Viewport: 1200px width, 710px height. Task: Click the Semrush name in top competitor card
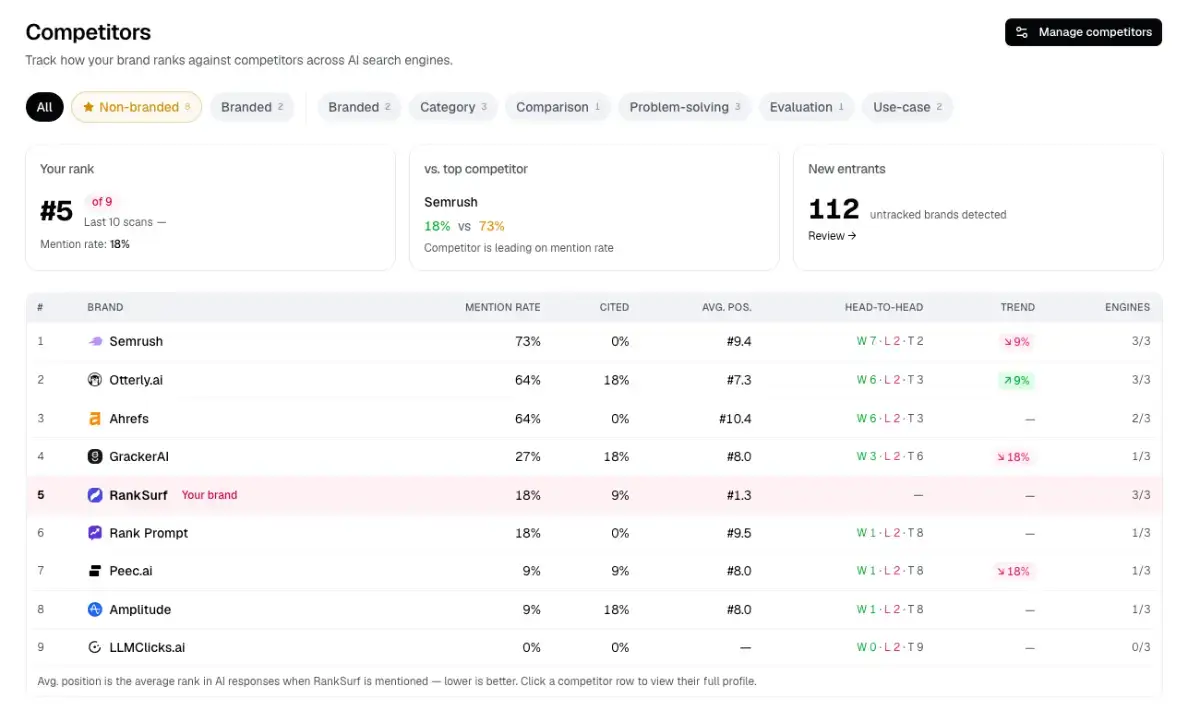451,202
